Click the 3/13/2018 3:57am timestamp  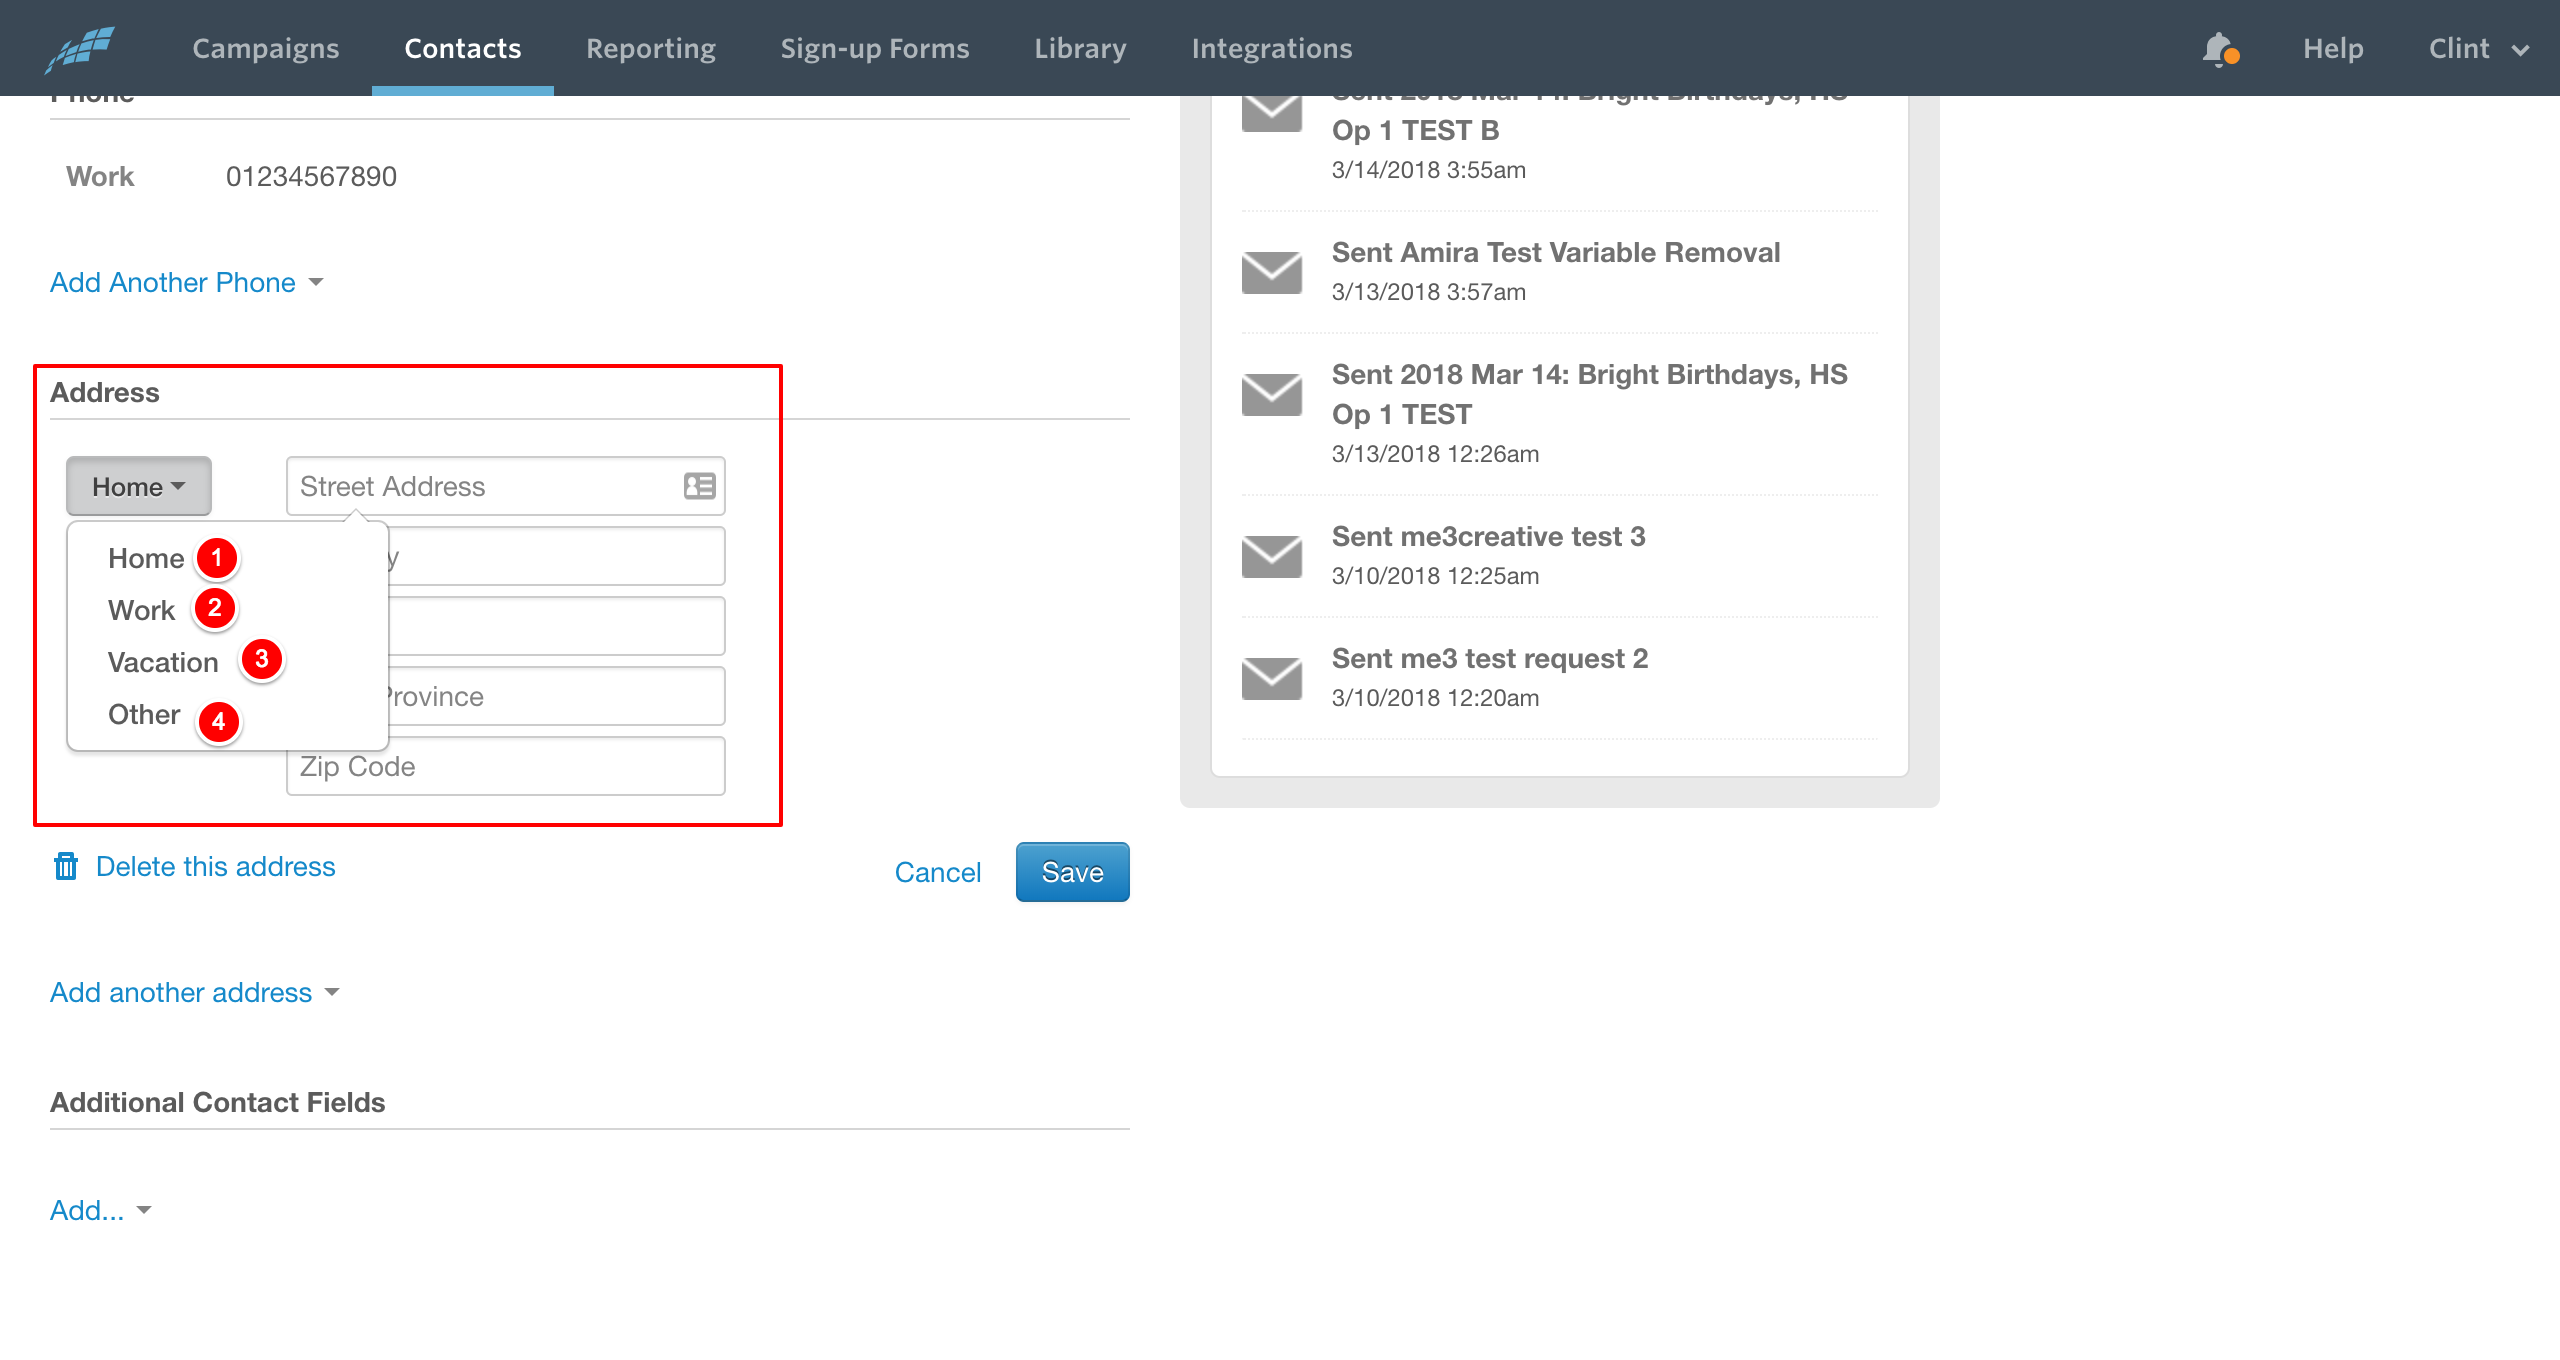1429,292
